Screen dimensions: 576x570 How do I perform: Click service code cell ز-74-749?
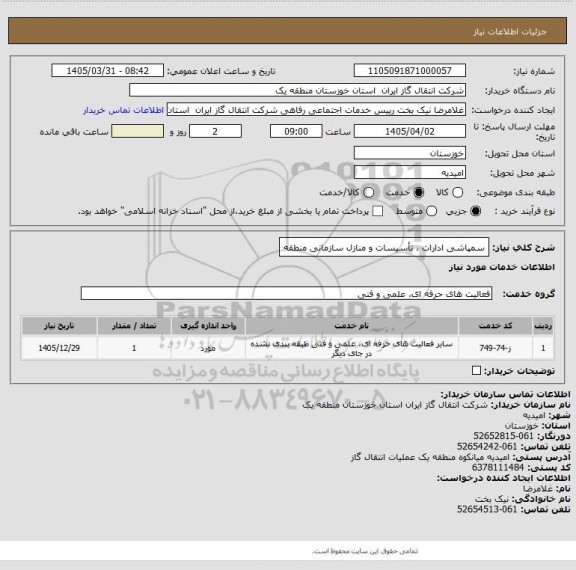click(495, 348)
